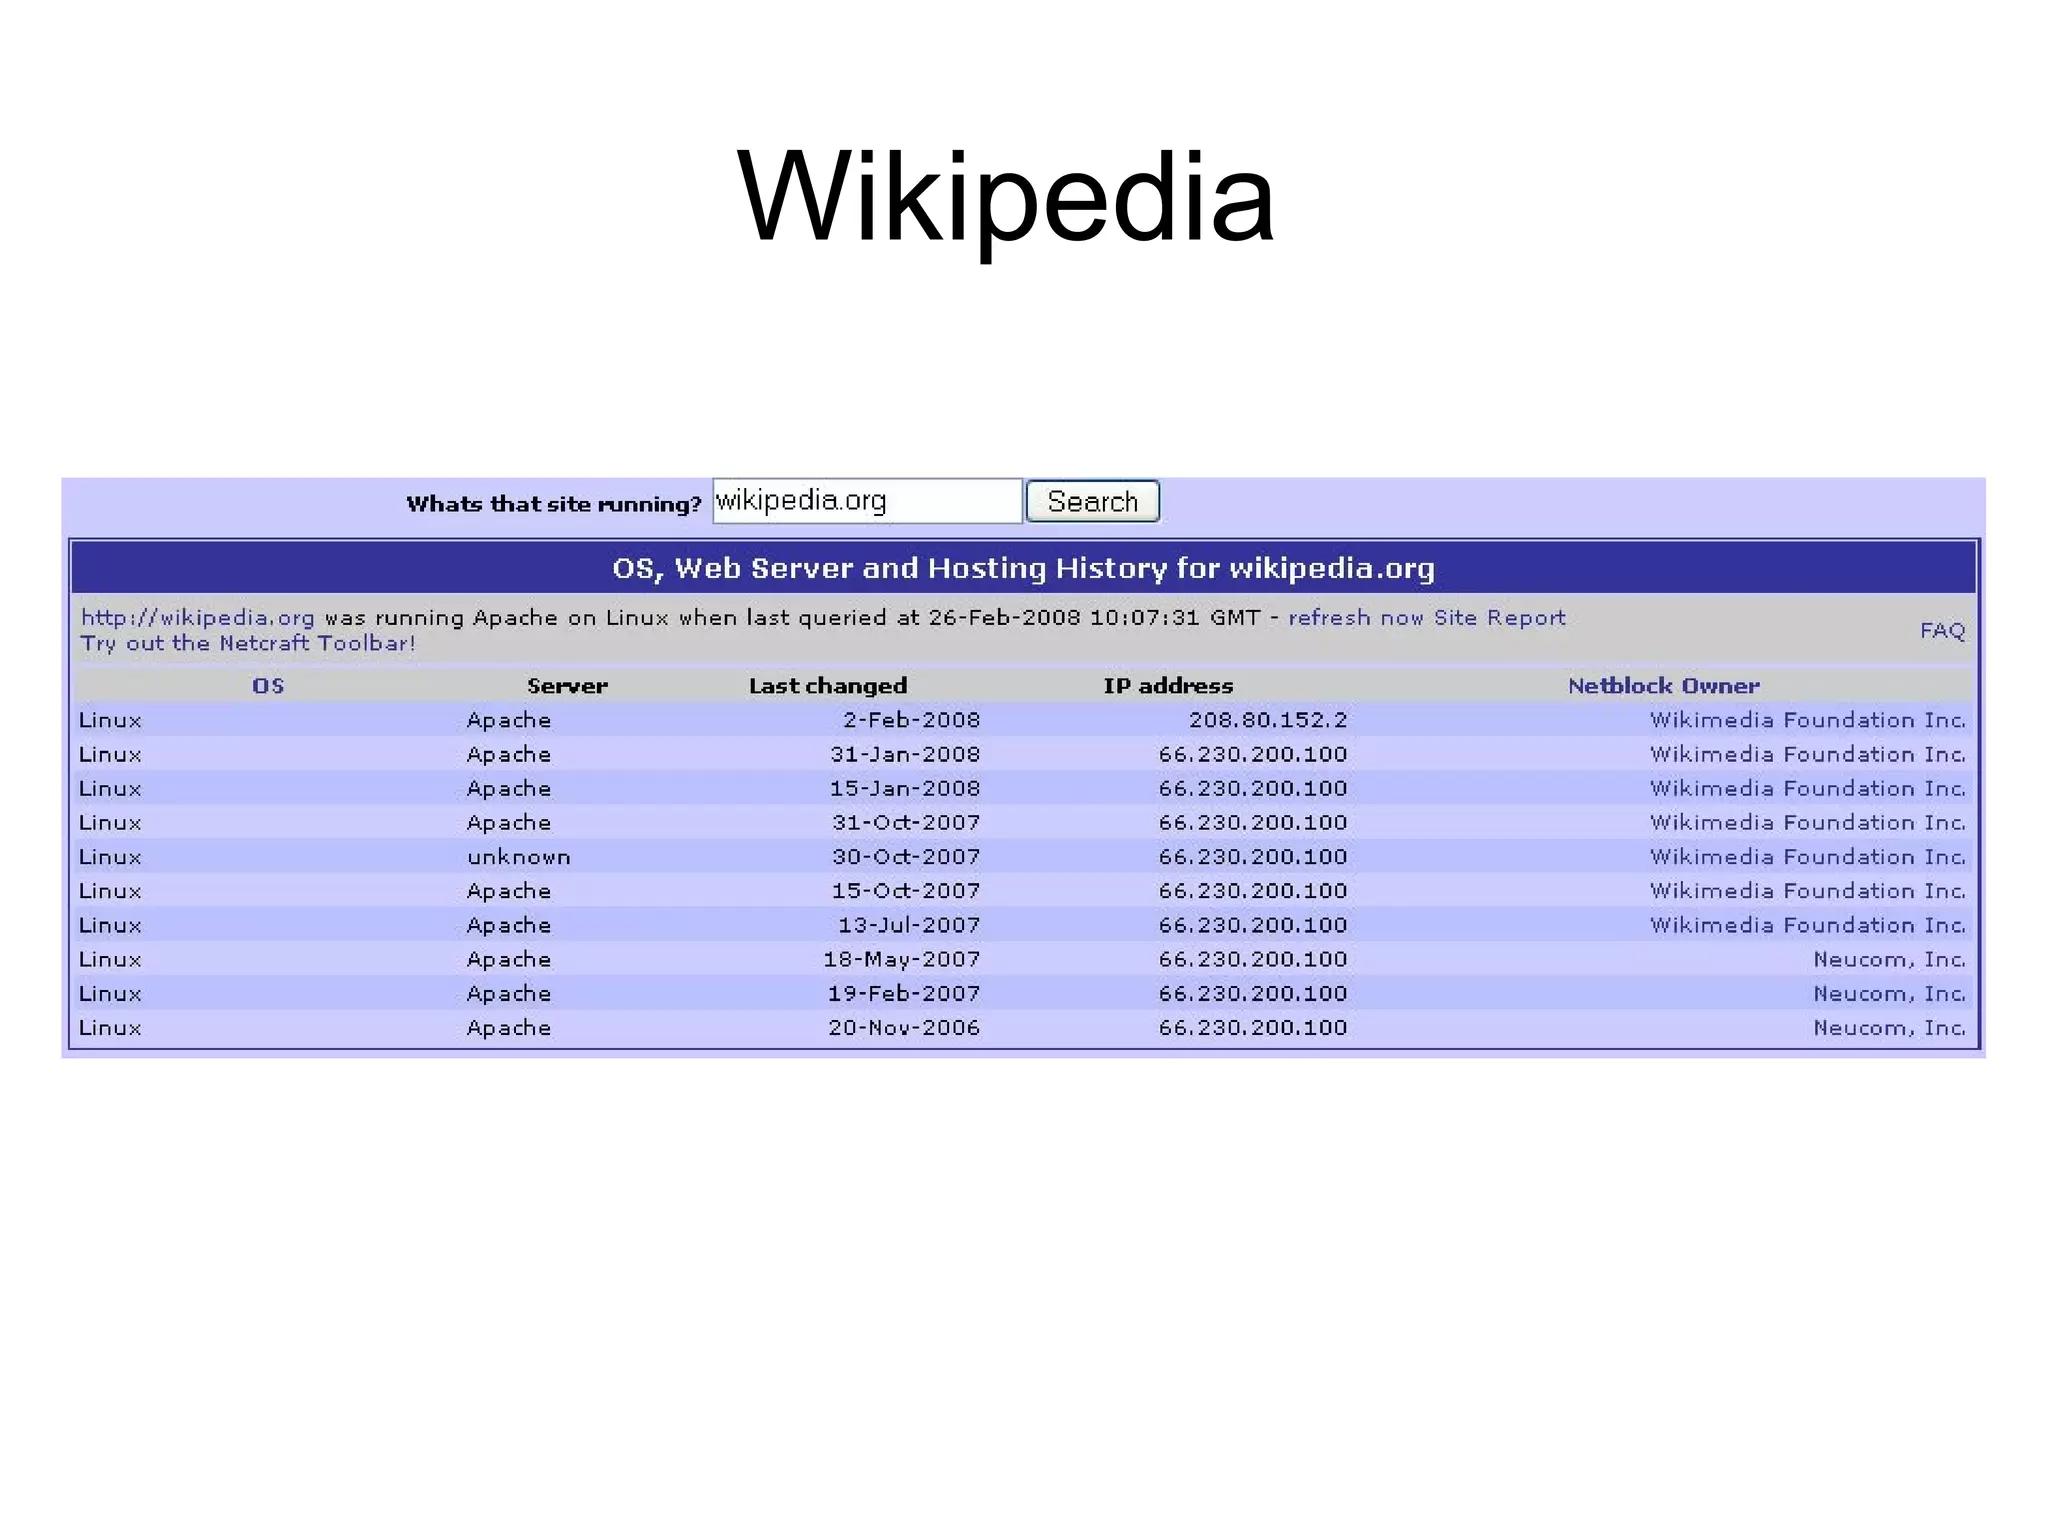Click Linux in the 2-Feb-2008 row
2048x1536 pixels.
tap(110, 720)
